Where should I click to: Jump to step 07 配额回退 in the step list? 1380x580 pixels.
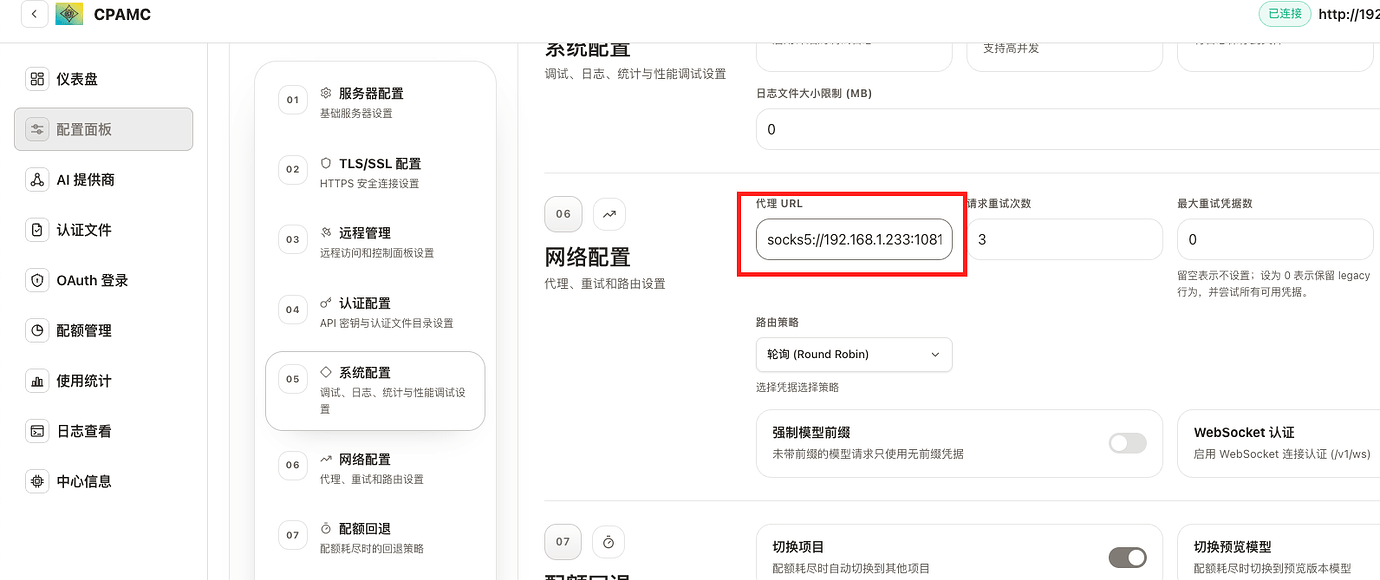[x=375, y=537]
